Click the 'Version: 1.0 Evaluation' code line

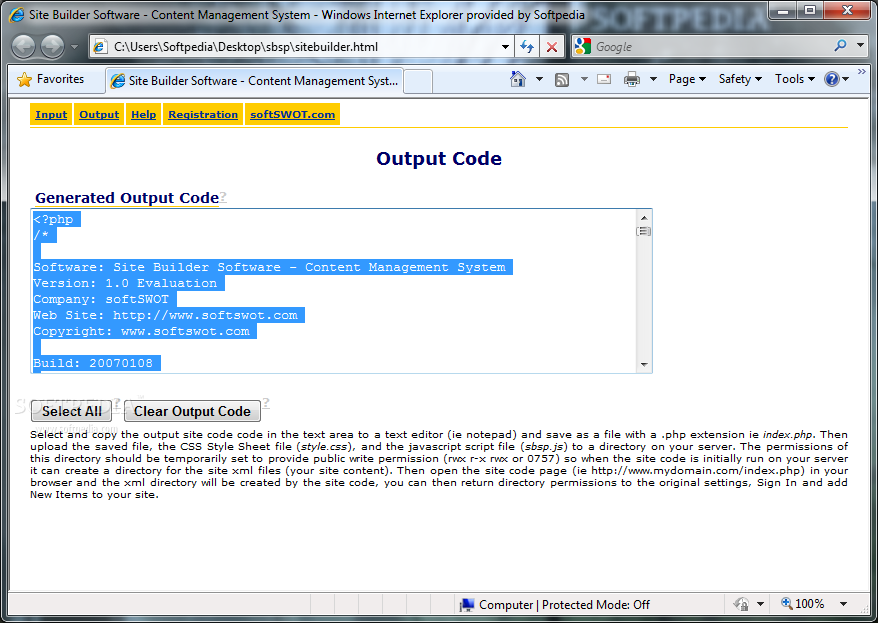point(125,283)
